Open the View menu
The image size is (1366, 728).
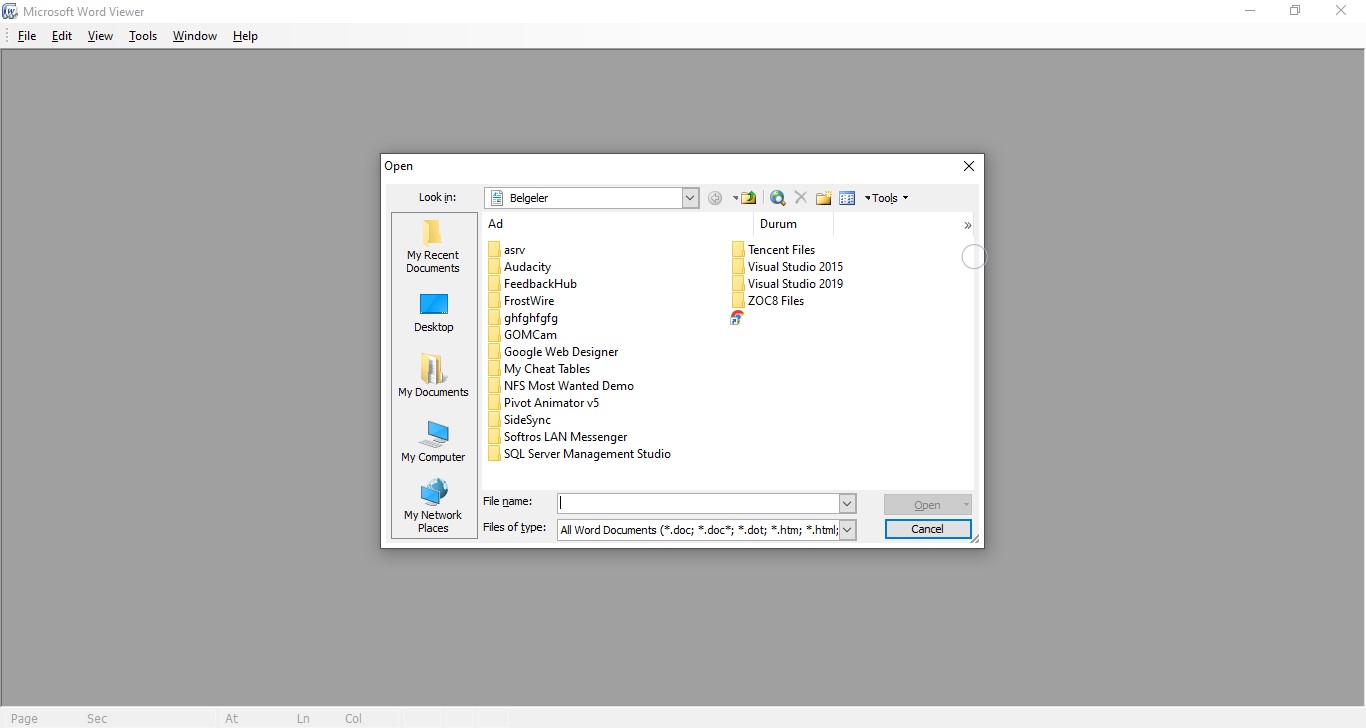coord(100,36)
